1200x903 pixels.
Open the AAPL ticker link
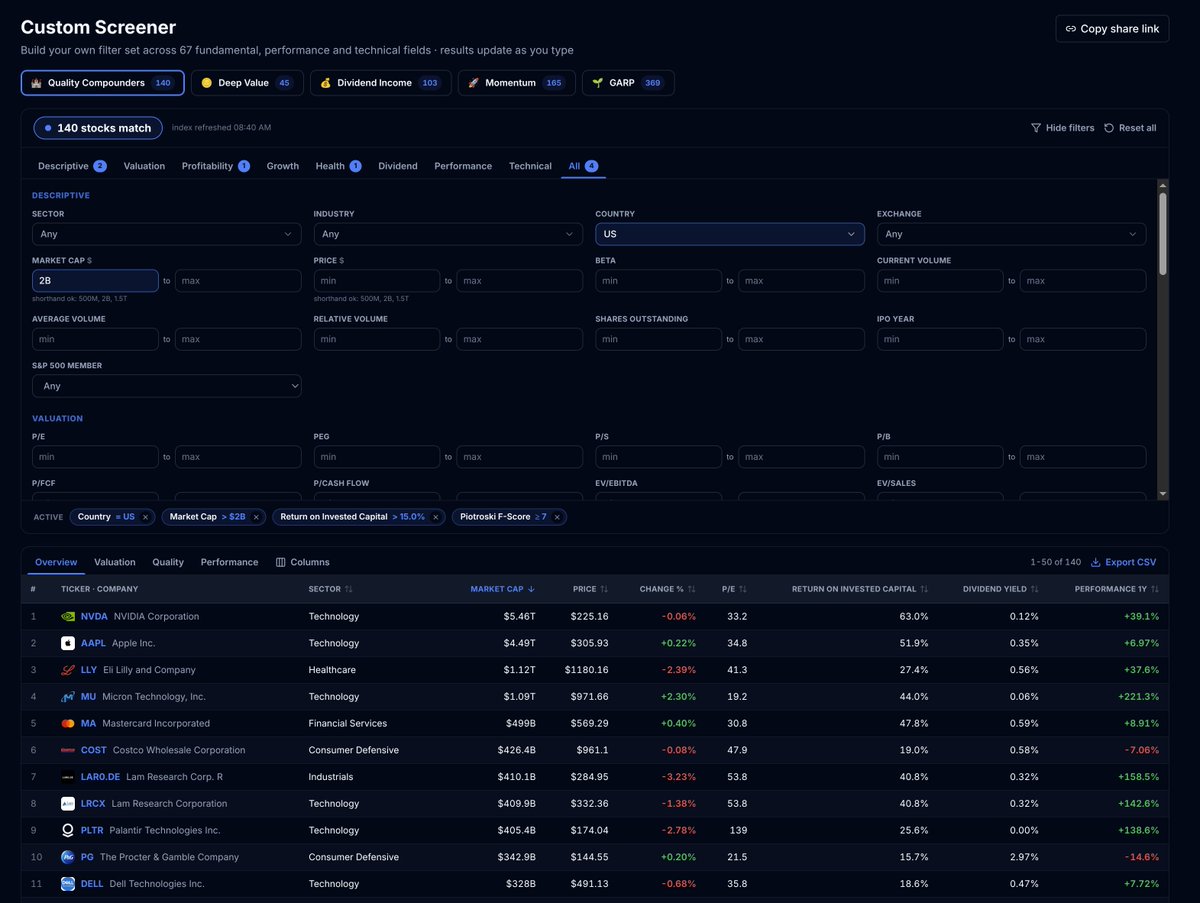pos(93,643)
